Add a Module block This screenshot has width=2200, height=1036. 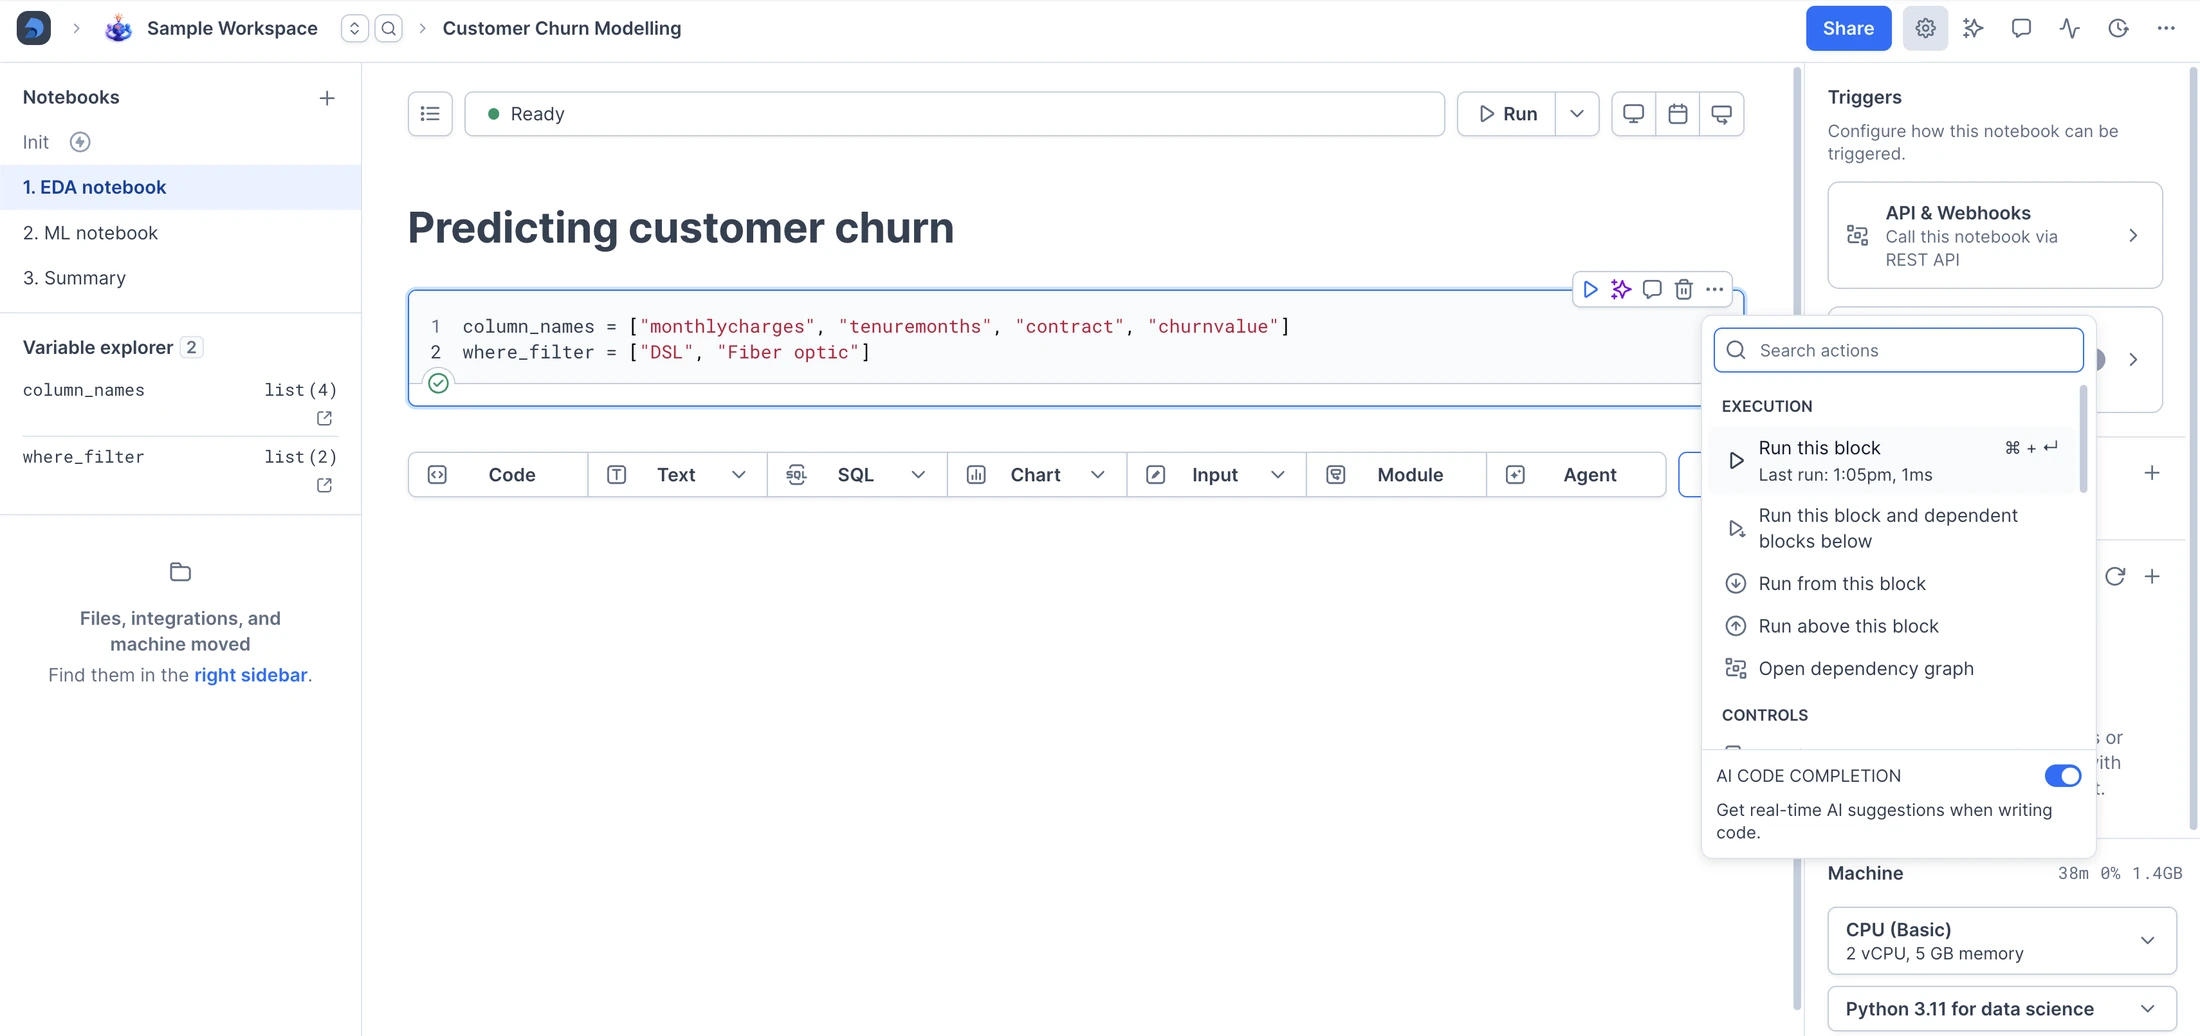tap(1396, 475)
